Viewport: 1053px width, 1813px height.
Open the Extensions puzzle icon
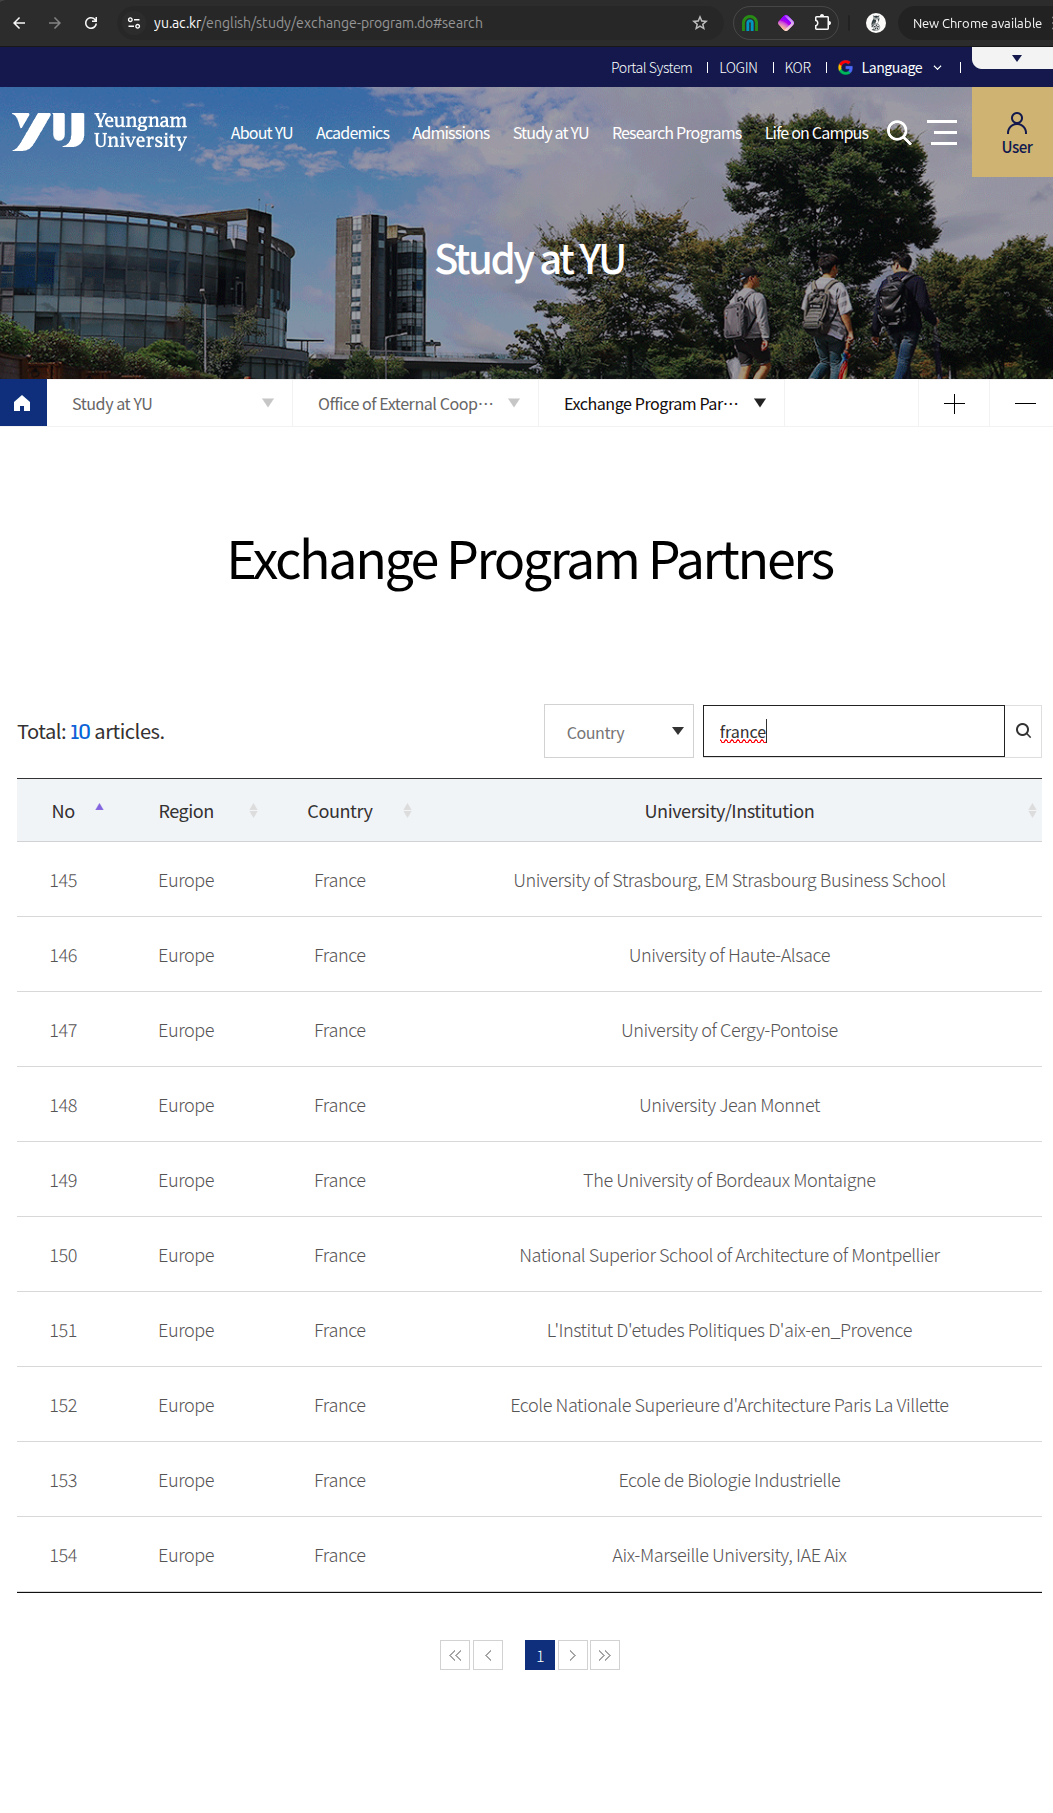coord(822,22)
